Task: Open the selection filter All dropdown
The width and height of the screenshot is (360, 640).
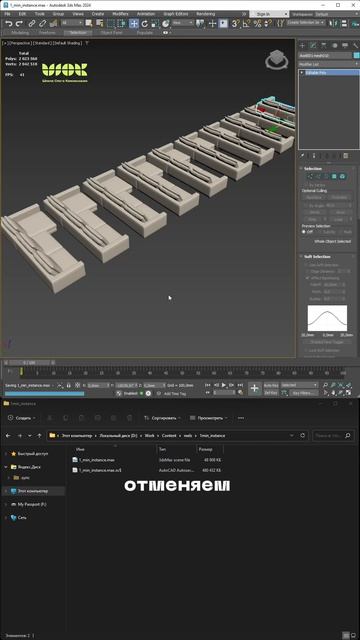Action: pos(72,24)
